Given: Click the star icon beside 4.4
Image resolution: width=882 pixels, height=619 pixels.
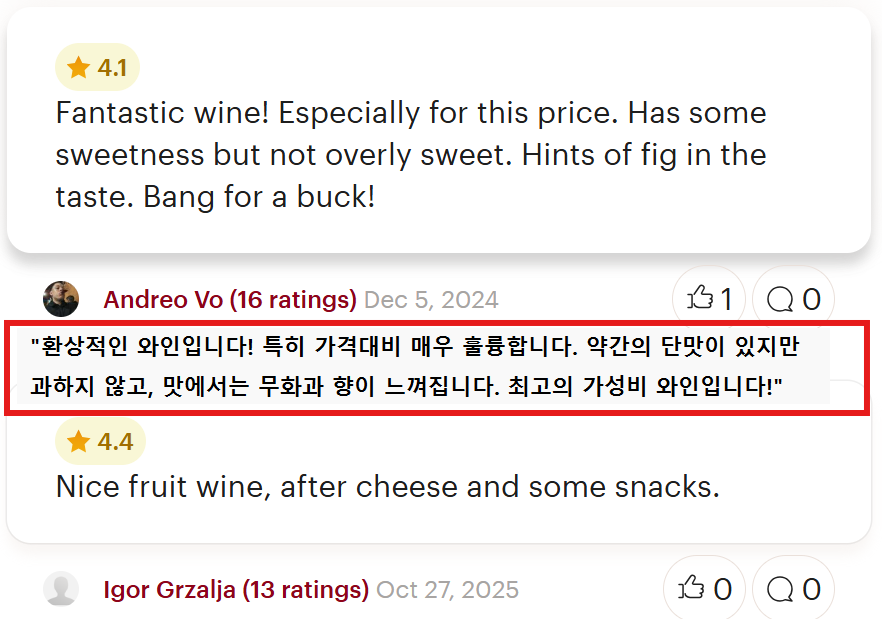Looking at the screenshot, I should click(x=79, y=442).
